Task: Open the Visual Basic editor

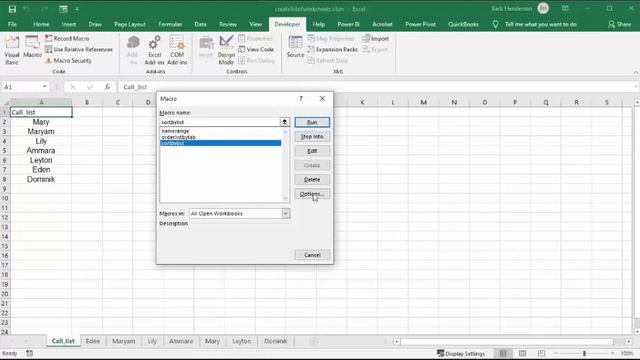Action: (x=12, y=50)
